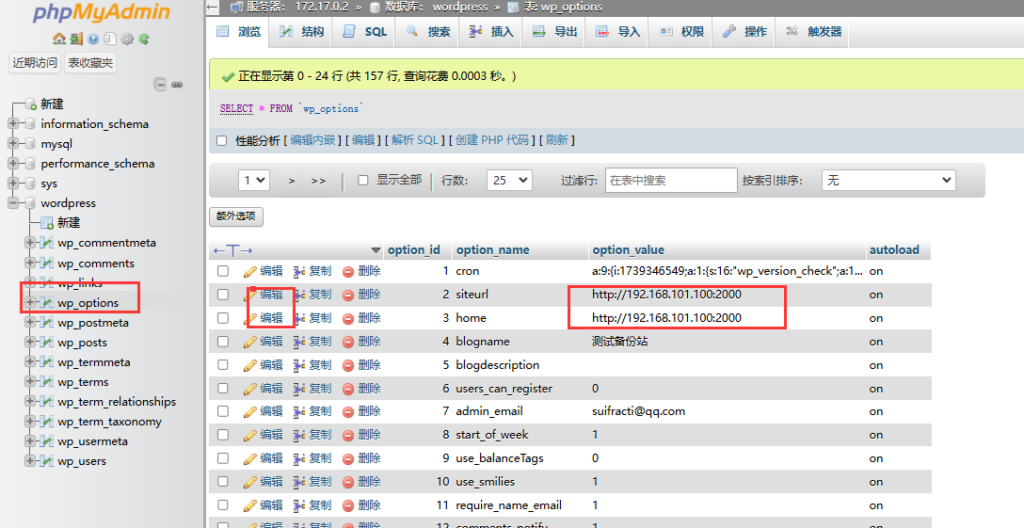Screen dimensions: 1024x528
Task: Click the wp_users table icon in tree
Action: [x=46, y=461]
